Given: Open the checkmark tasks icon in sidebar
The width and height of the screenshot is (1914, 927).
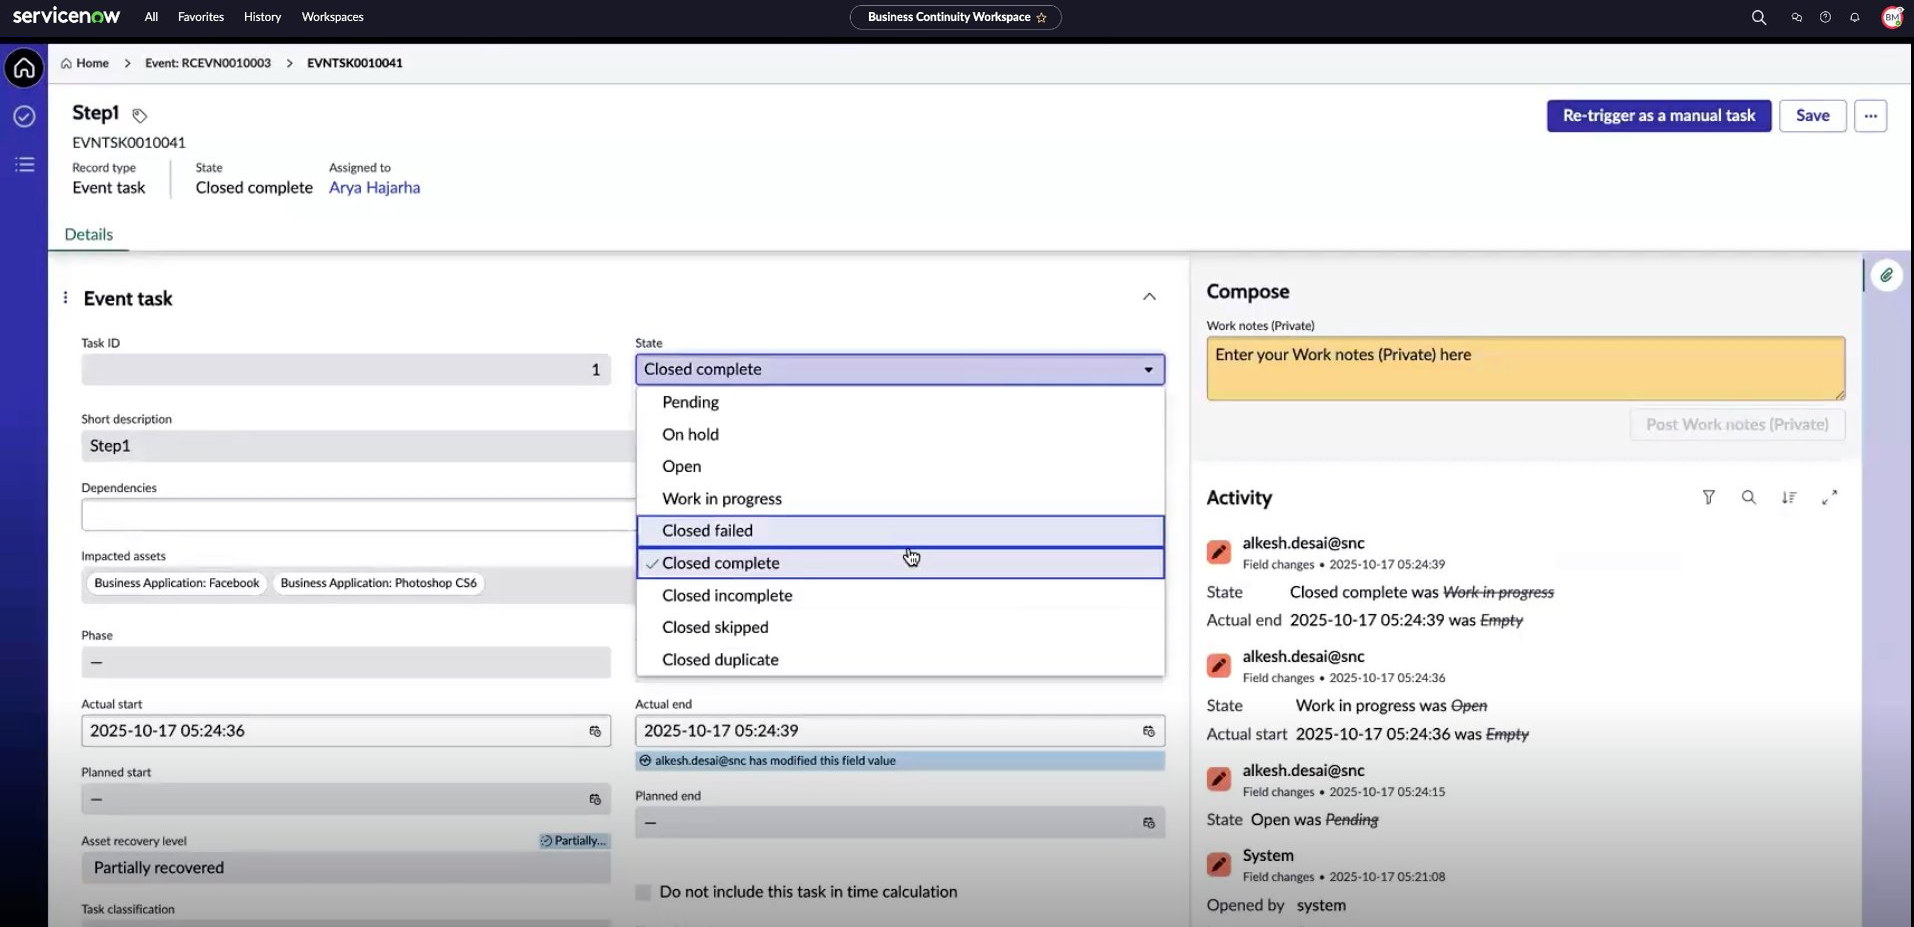Looking at the screenshot, I should pyautogui.click(x=24, y=116).
